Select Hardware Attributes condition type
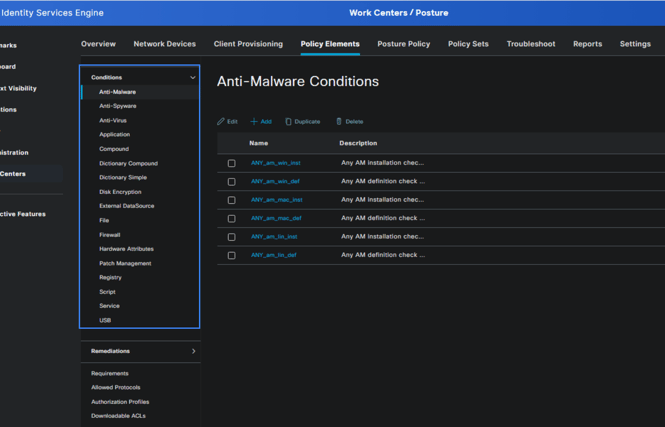The width and height of the screenshot is (665, 427). pyautogui.click(x=126, y=249)
